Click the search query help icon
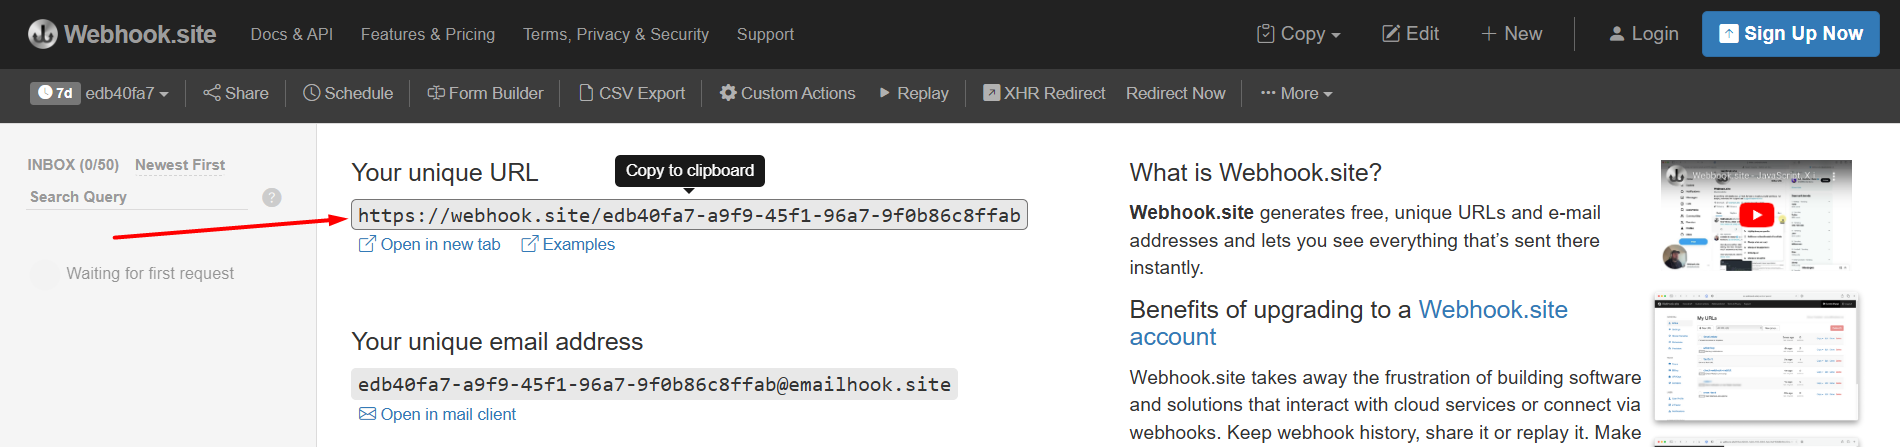This screenshot has width=1900, height=447. click(272, 197)
